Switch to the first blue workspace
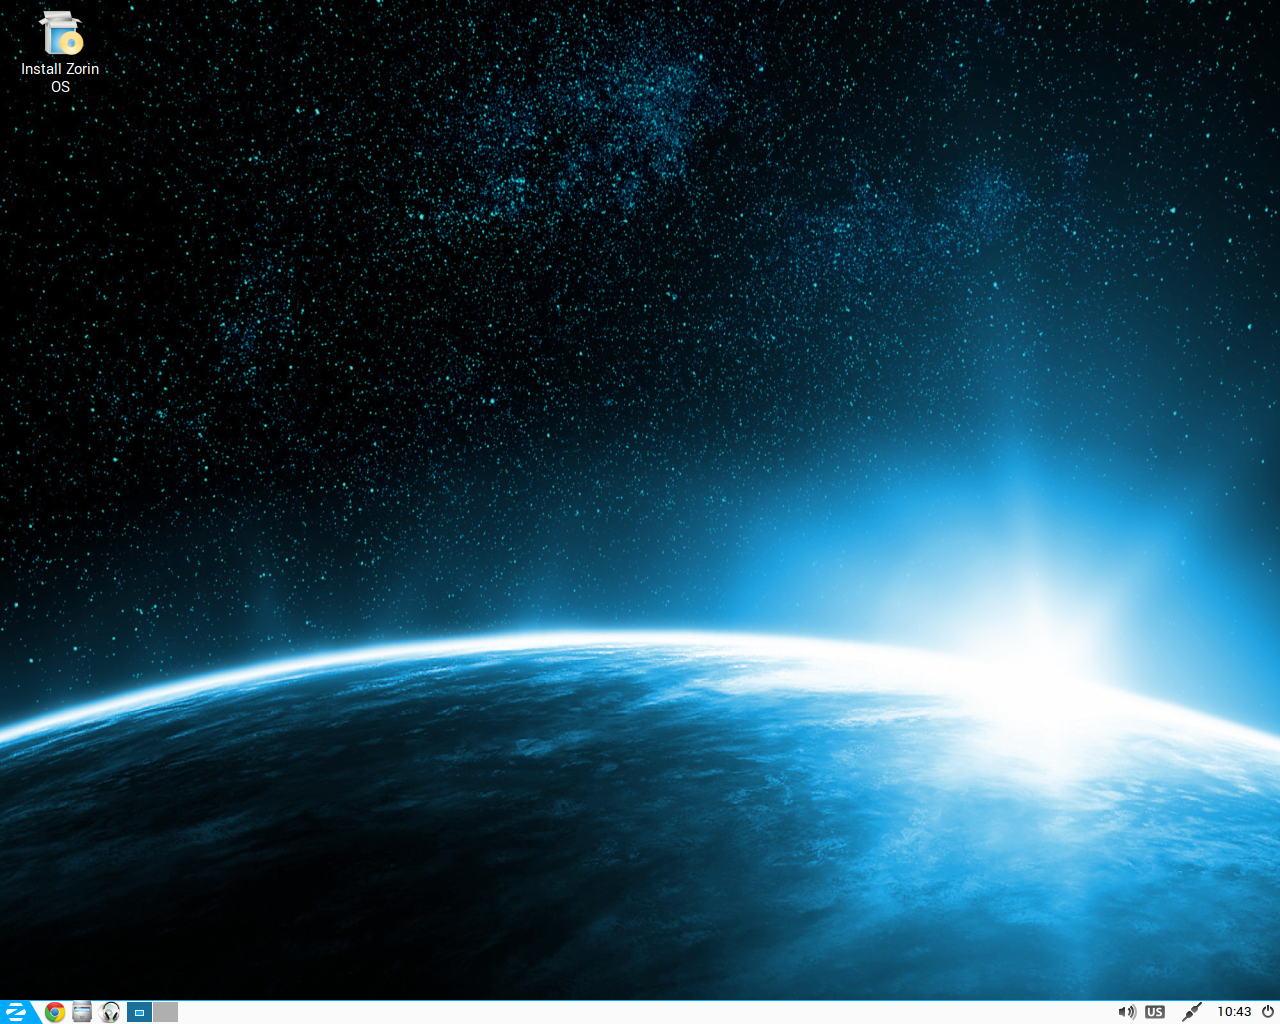 point(139,1012)
